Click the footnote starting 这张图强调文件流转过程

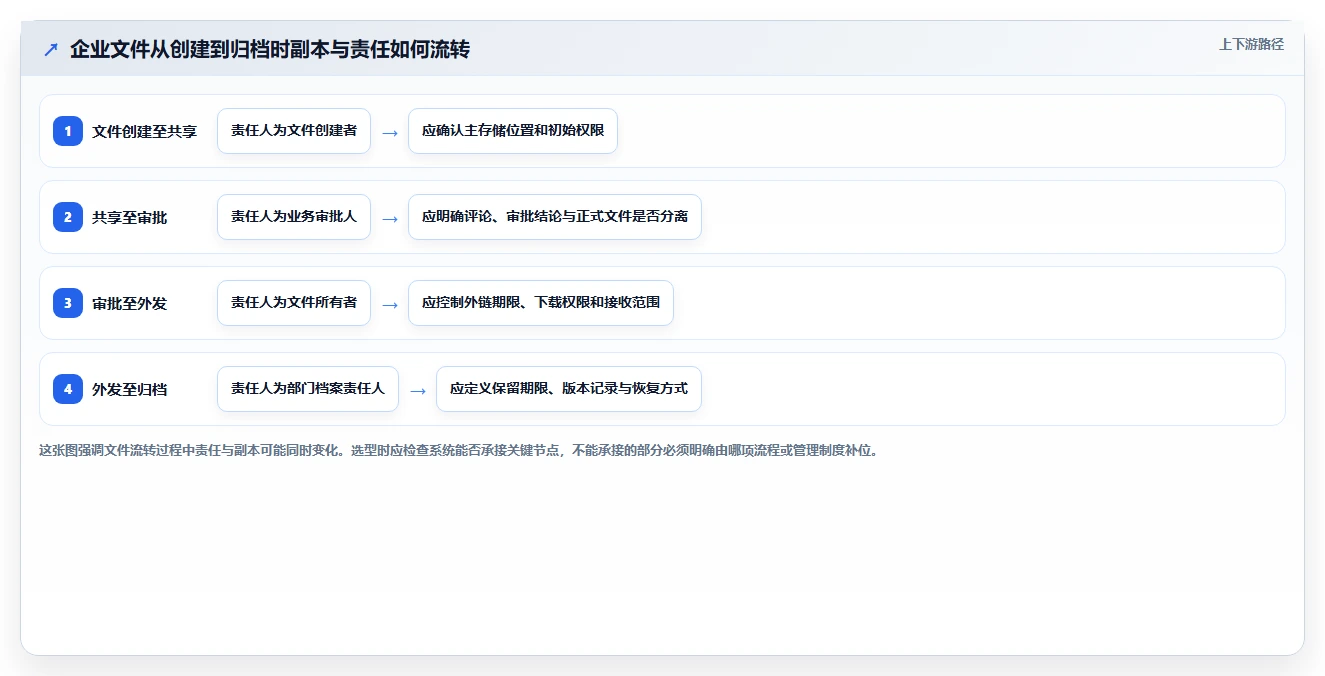pyautogui.click(x=459, y=450)
